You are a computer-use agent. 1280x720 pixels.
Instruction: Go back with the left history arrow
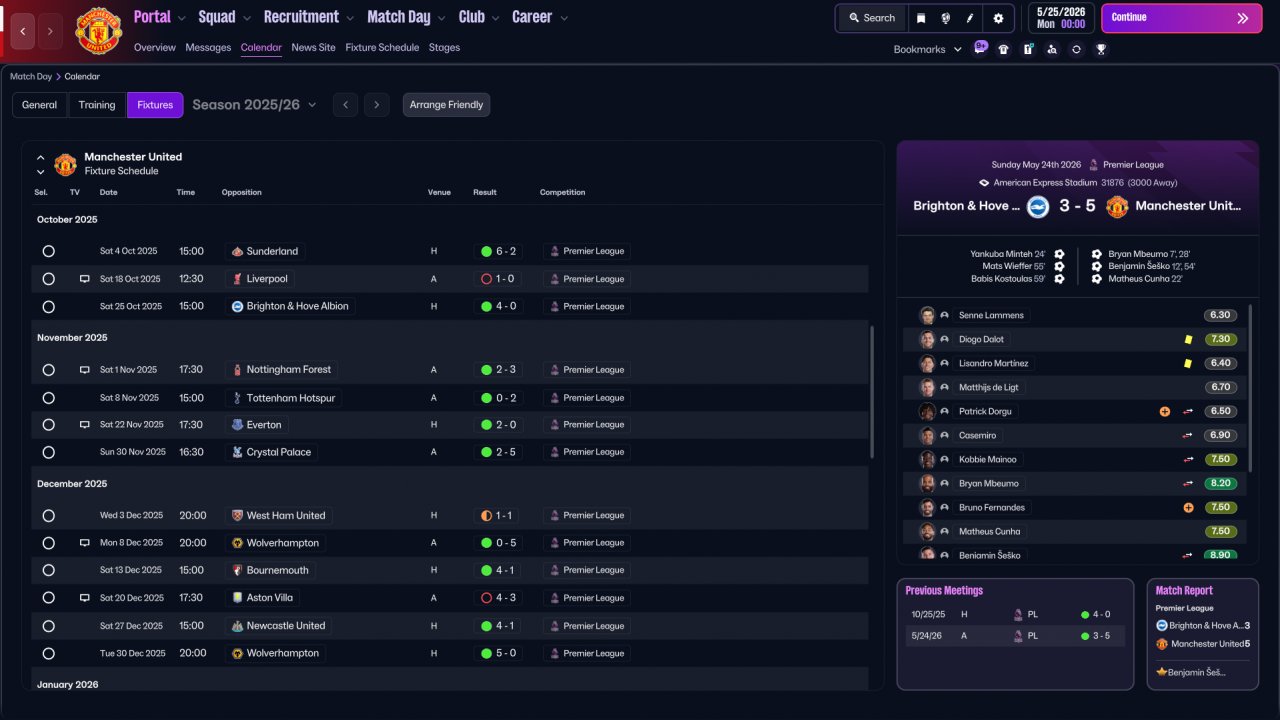tap(23, 31)
